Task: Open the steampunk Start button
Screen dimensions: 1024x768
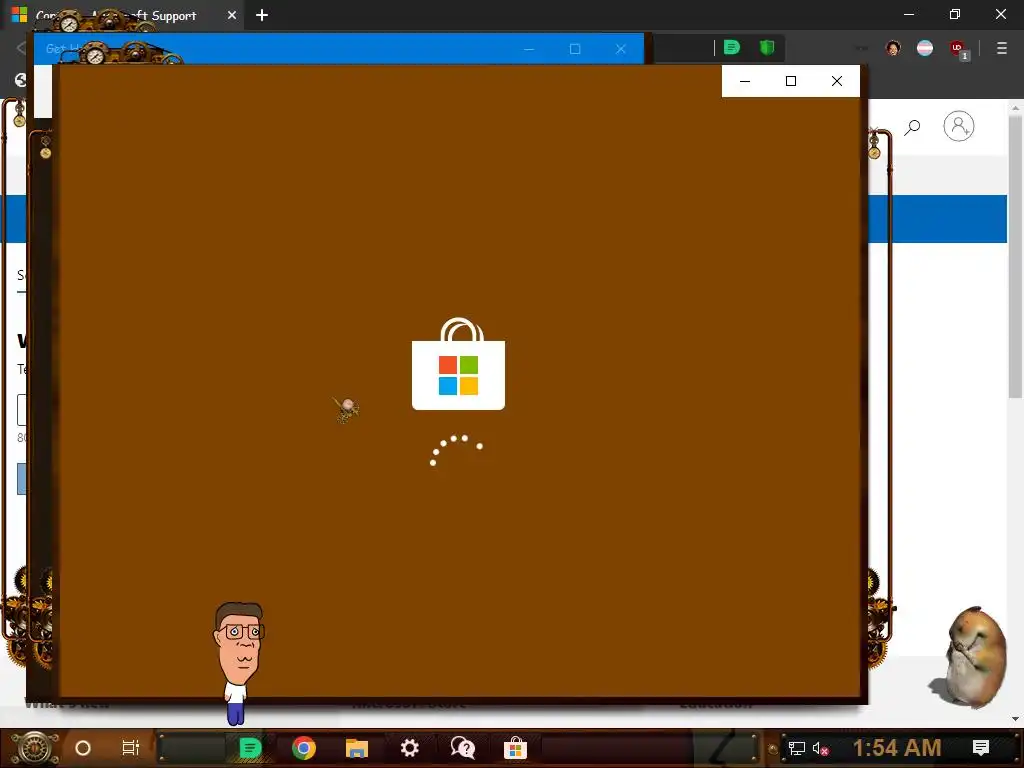Action: click(33, 748)
